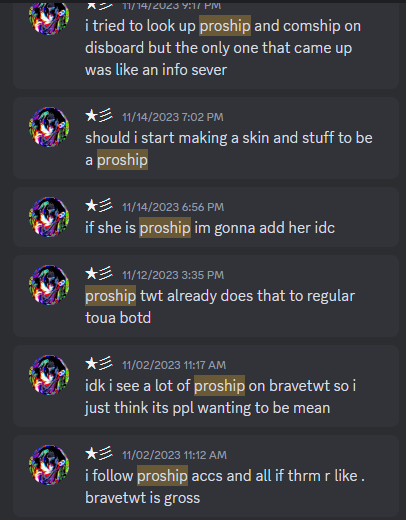Click avatar next to the 6:56 PM message

pyautogui.click(x=49, y=217)
